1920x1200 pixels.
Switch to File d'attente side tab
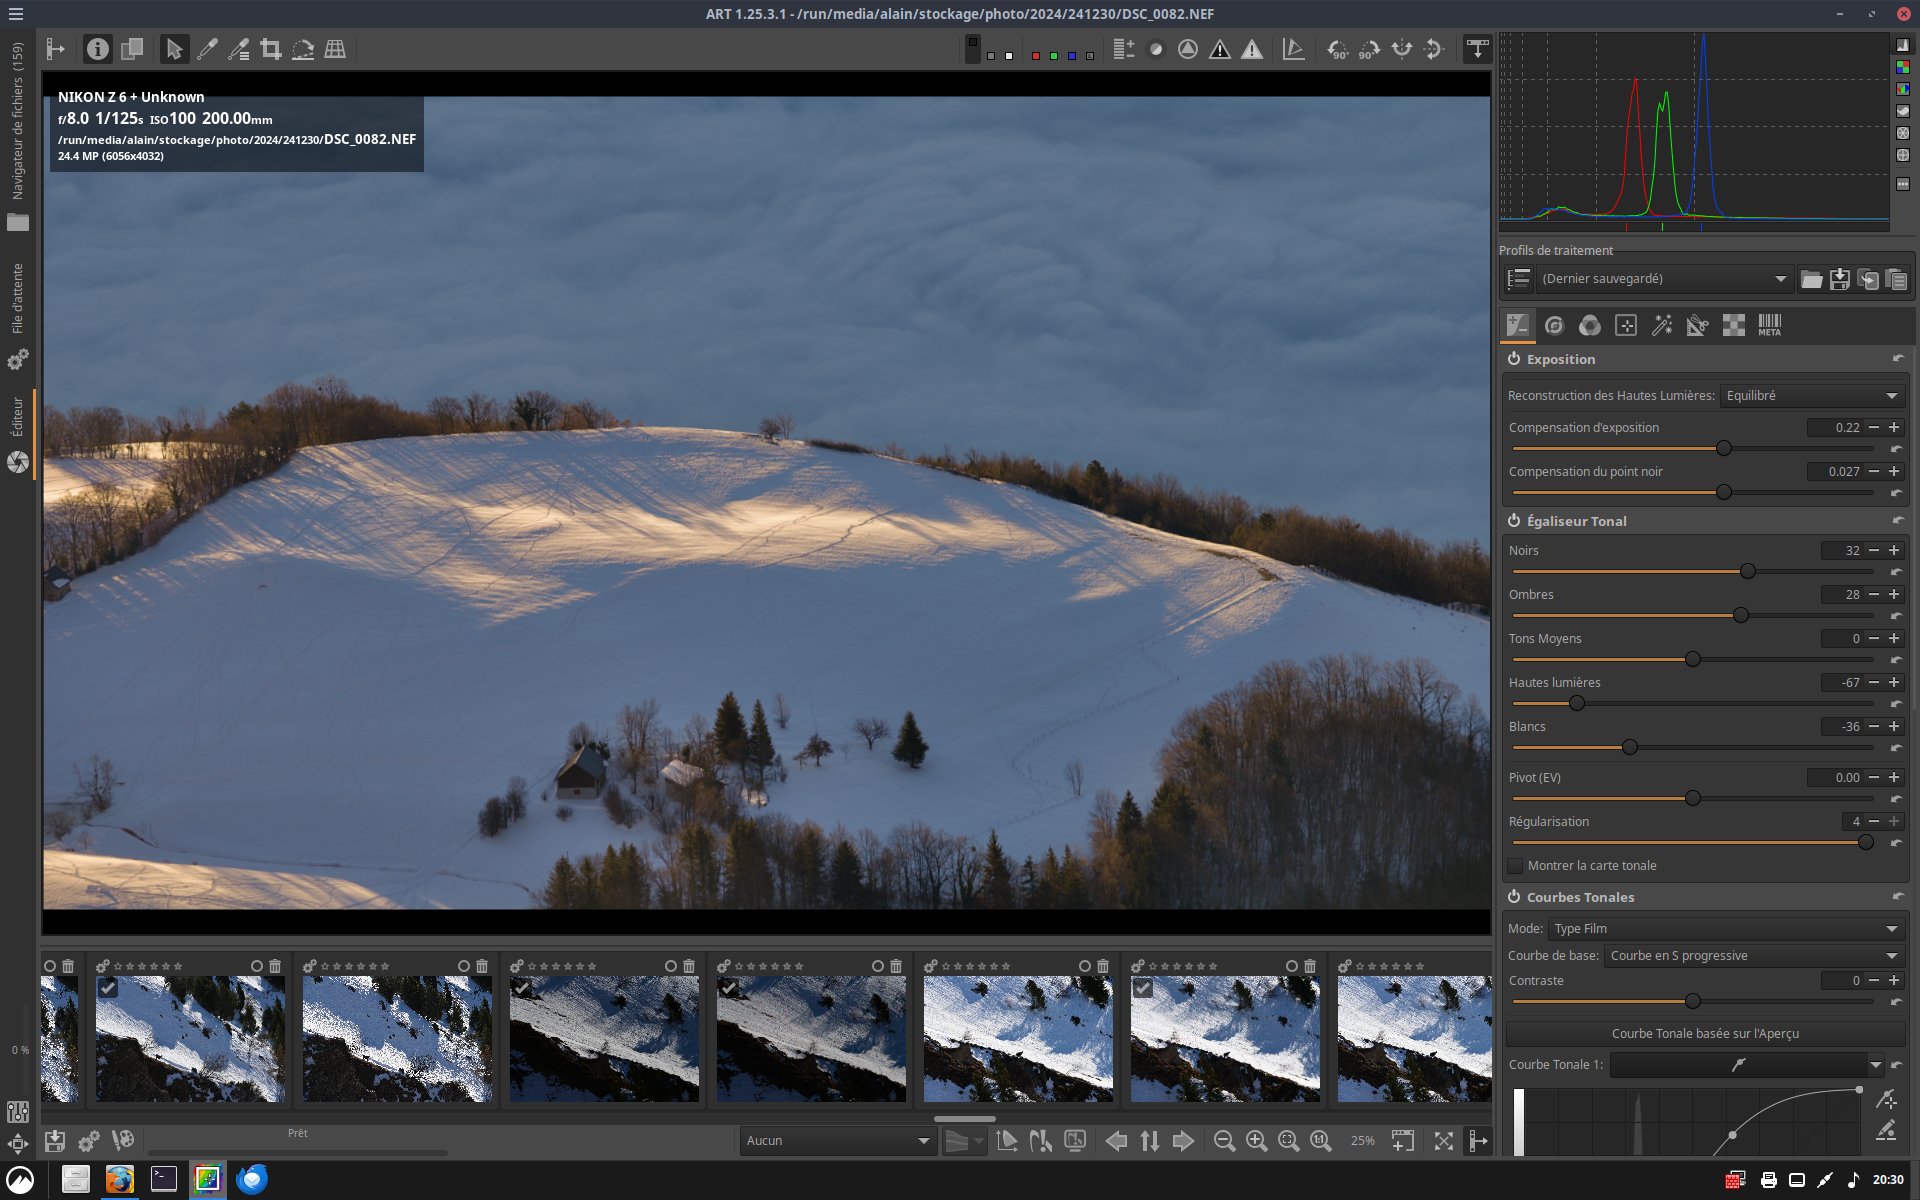click(x=17, y=298)
